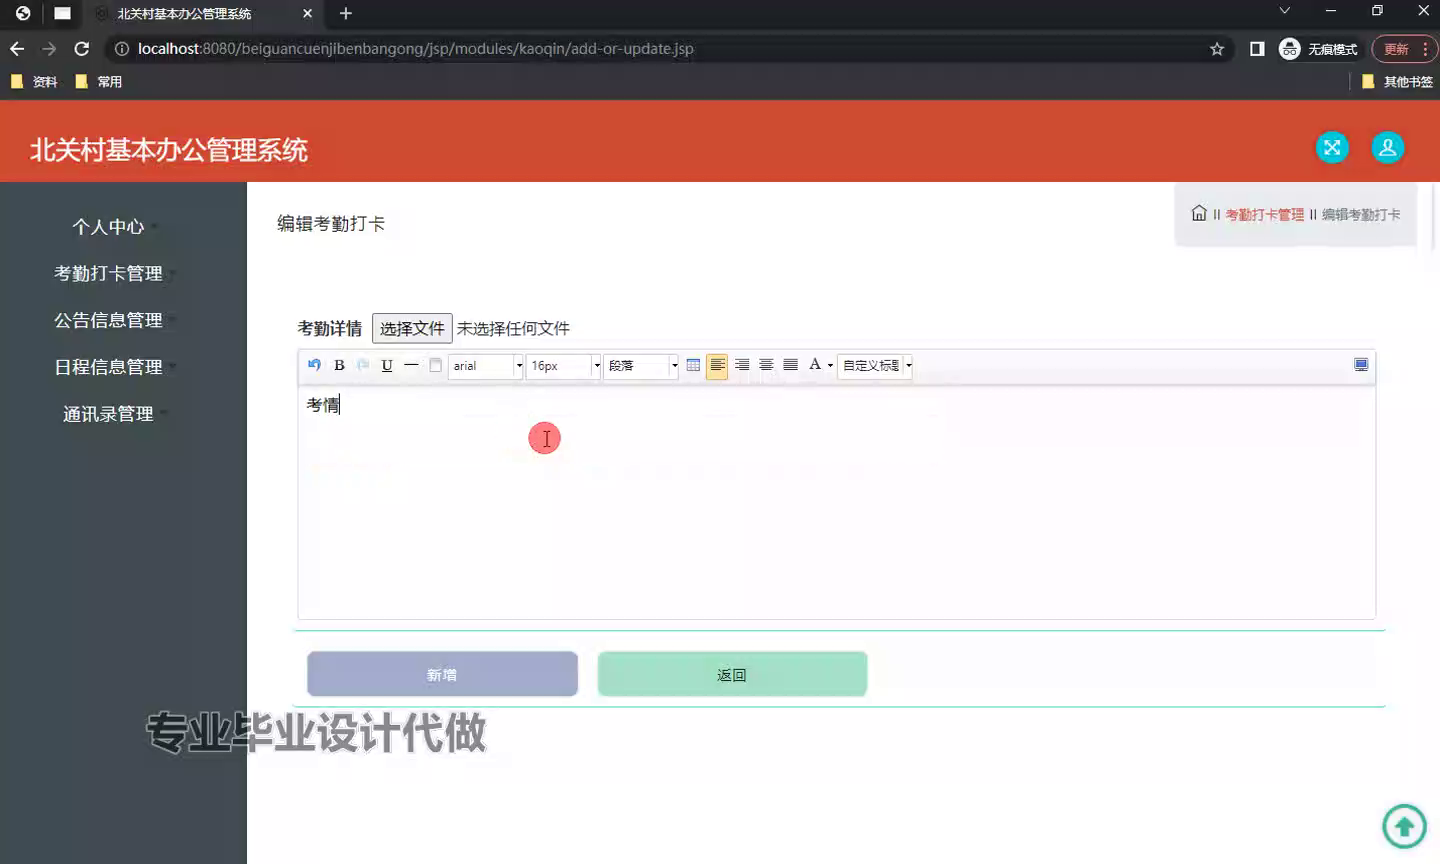Click the 北关村基本办公管理系统 header title
This screenshot has height=864, width=1440.
pyautogui.click(x=169, y=150)
